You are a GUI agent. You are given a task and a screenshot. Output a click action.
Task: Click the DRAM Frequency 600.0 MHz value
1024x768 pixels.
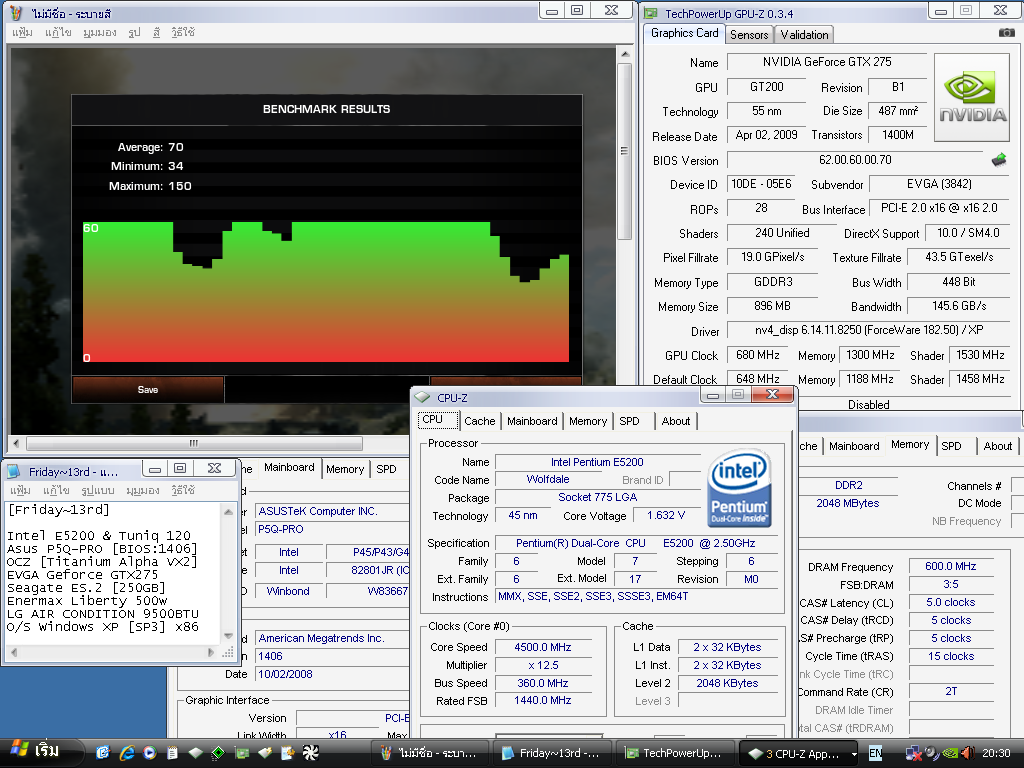tap(951, 566)
